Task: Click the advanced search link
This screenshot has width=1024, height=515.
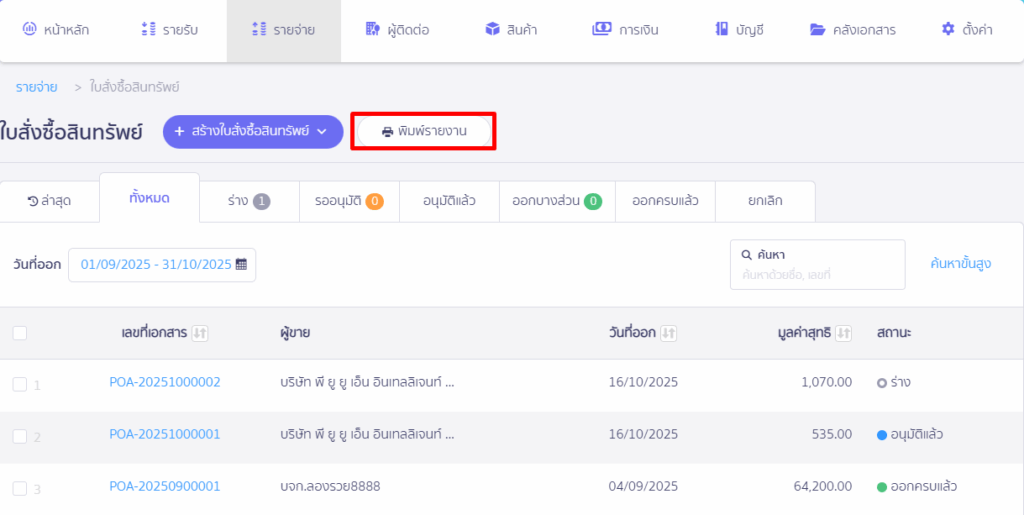Action: [x=960, y=264]
